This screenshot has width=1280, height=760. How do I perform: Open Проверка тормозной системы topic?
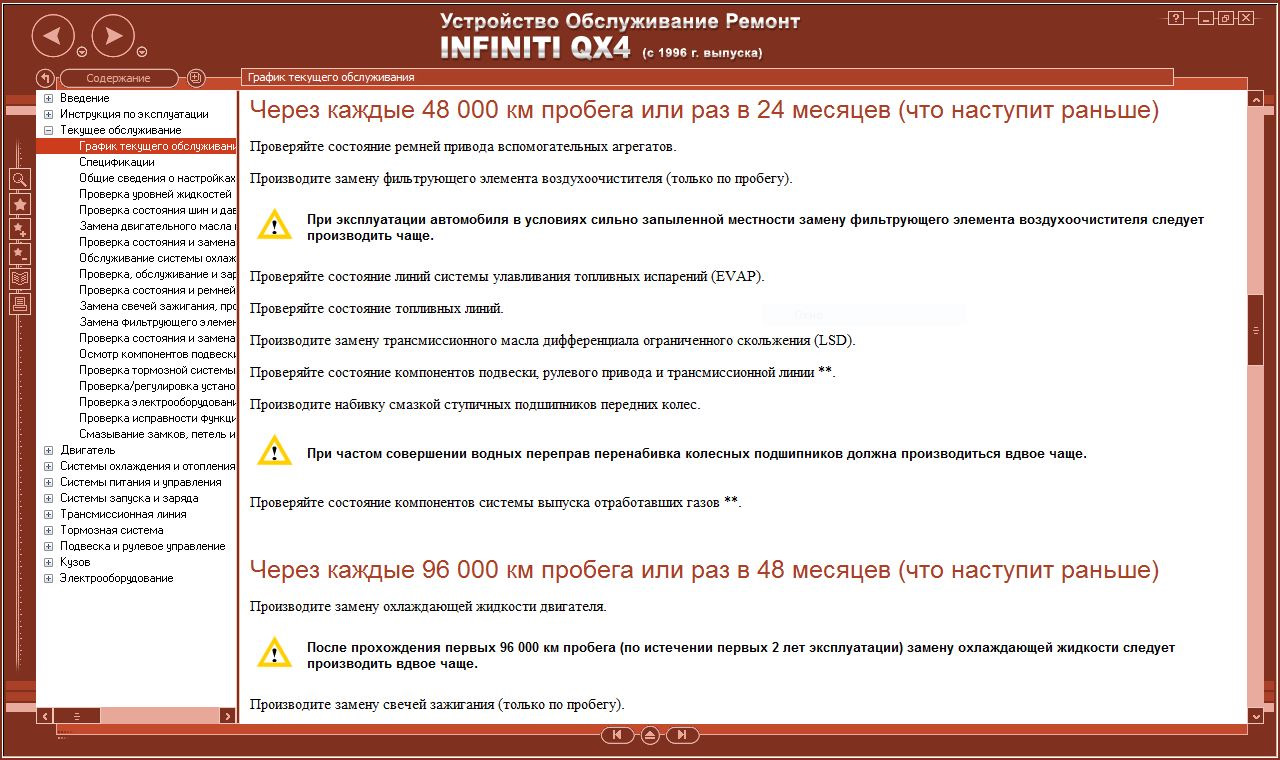[x=157, y=370]
